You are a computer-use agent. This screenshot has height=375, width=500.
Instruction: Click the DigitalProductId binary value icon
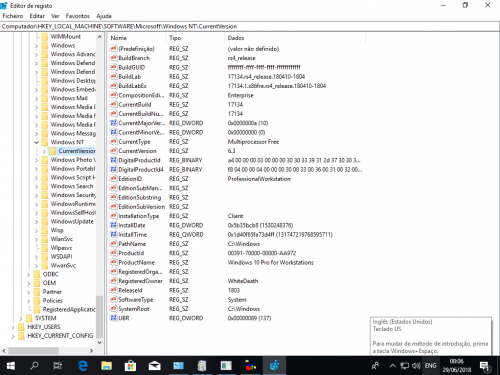click(114, 160)
